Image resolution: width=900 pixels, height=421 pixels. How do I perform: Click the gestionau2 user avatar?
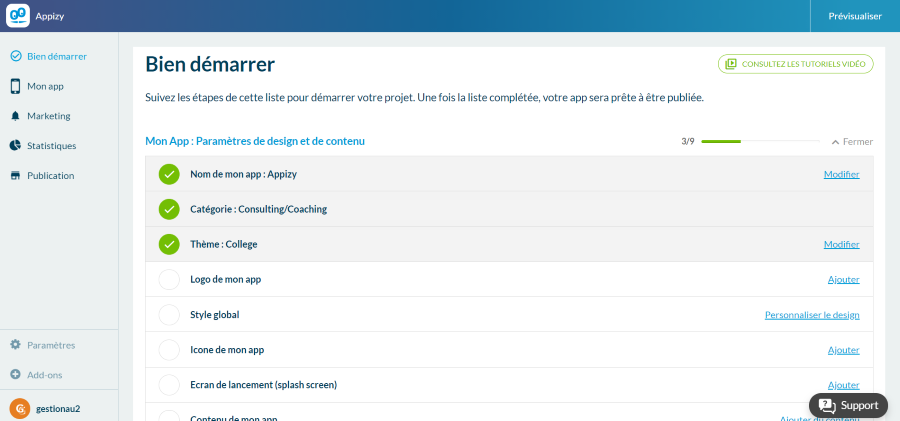(x=20, y=409)
